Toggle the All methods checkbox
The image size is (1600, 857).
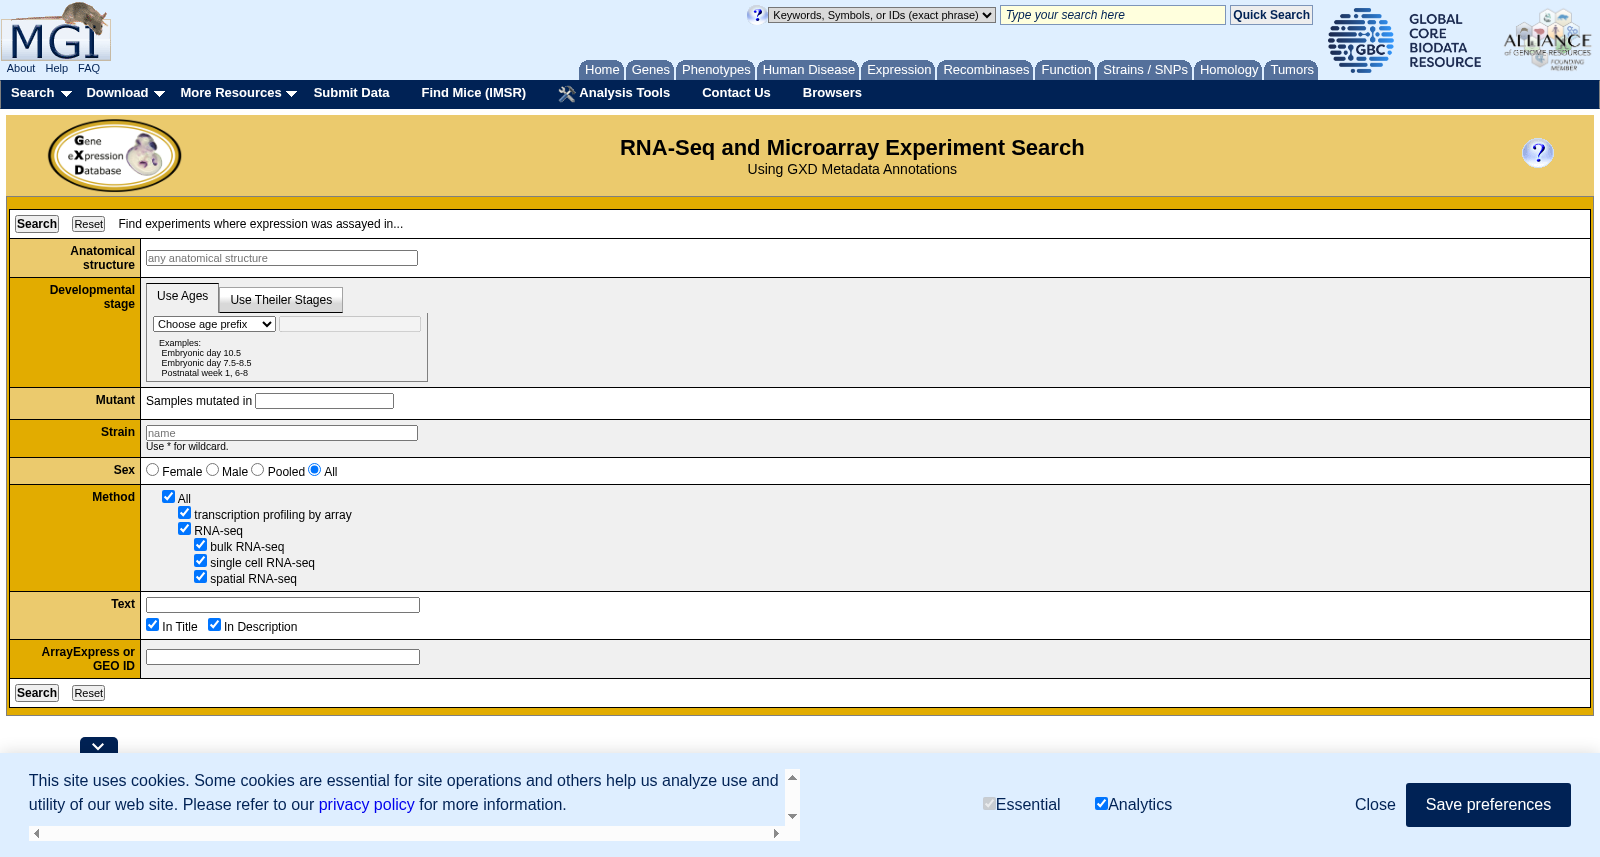[169, 497]
